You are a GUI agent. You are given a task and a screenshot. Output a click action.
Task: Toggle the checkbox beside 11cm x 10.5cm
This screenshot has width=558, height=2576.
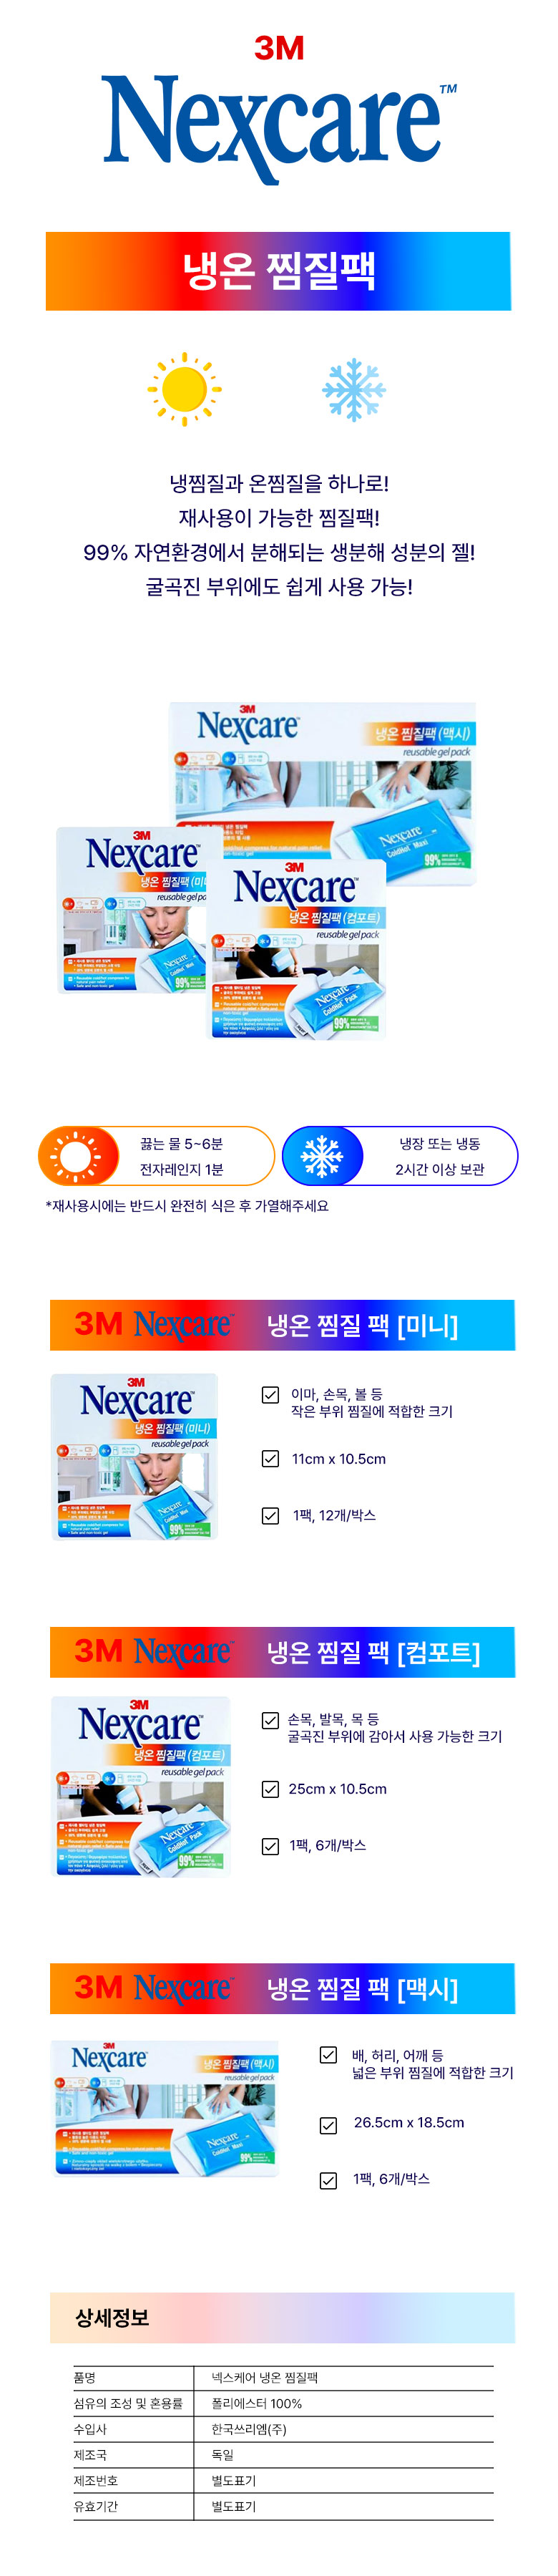click(x=270, y=1458)
